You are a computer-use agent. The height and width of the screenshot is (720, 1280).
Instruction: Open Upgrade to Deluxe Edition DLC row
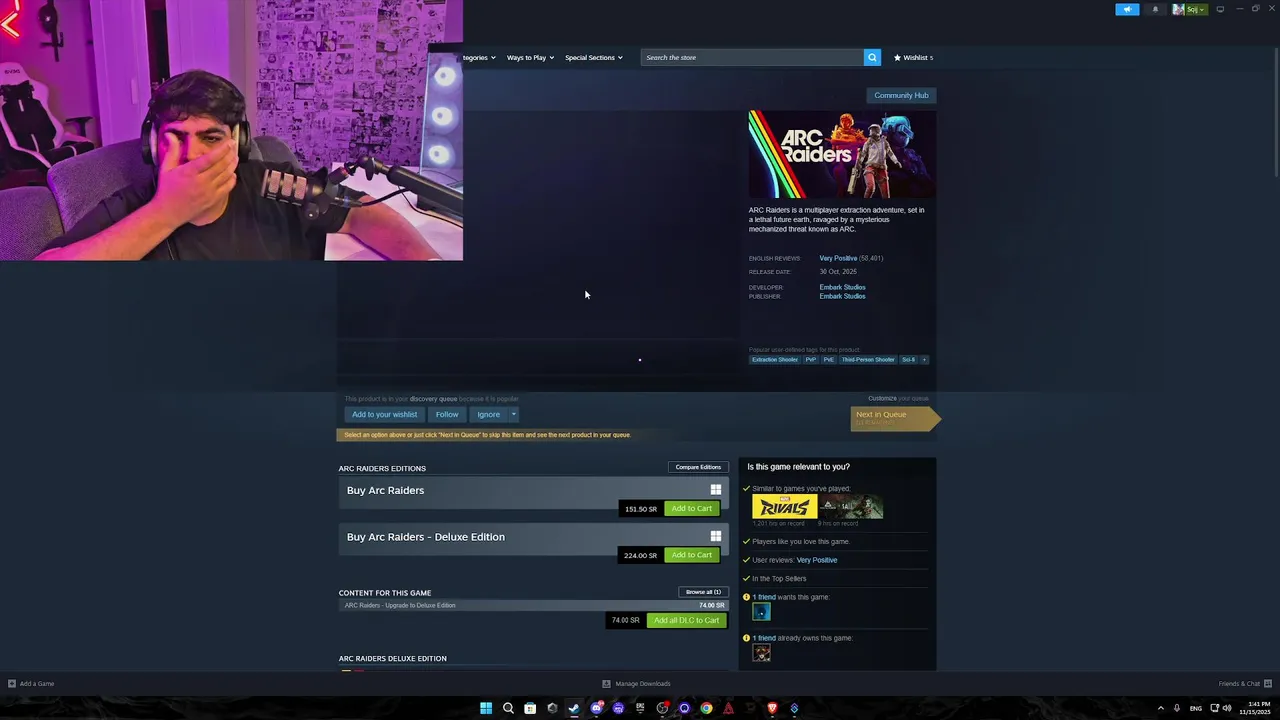tap(533, 605)
